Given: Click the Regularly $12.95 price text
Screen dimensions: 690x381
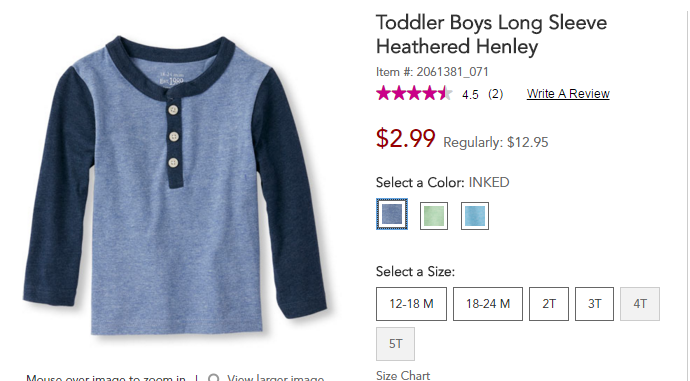Looking at the screenshot, I should point(495,143).
